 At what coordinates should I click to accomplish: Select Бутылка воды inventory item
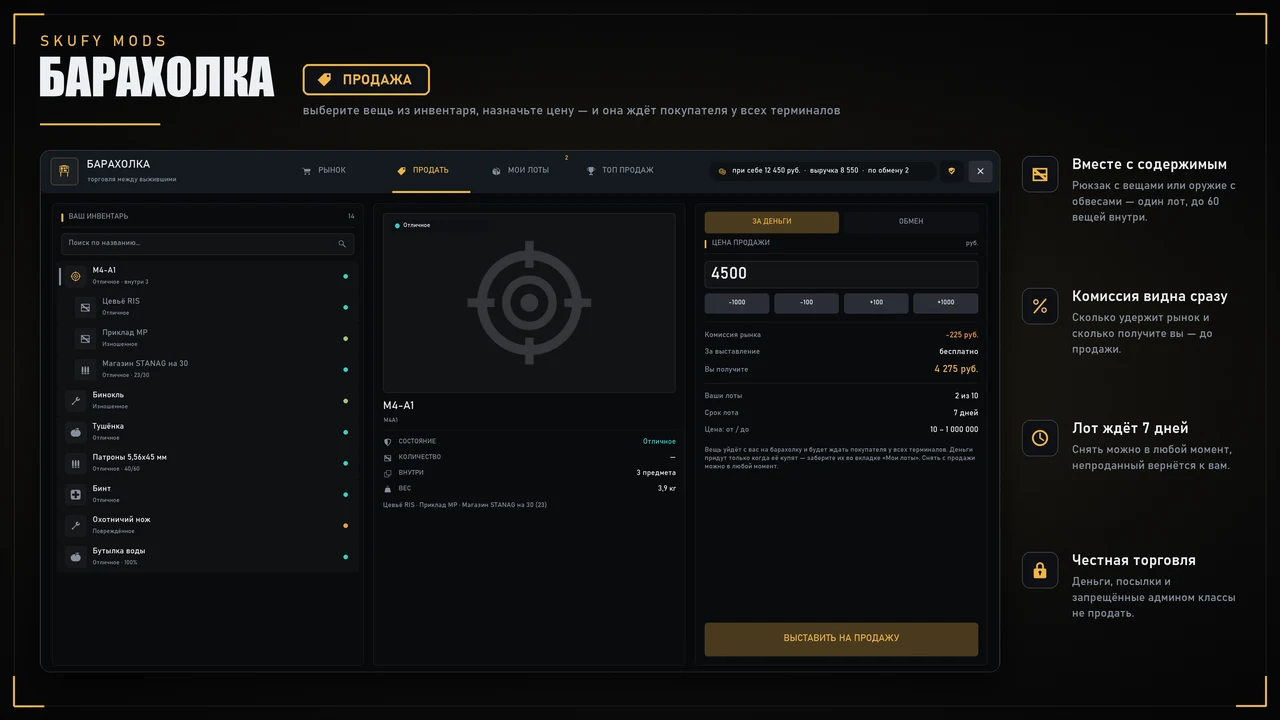click(x=208, y=557)
